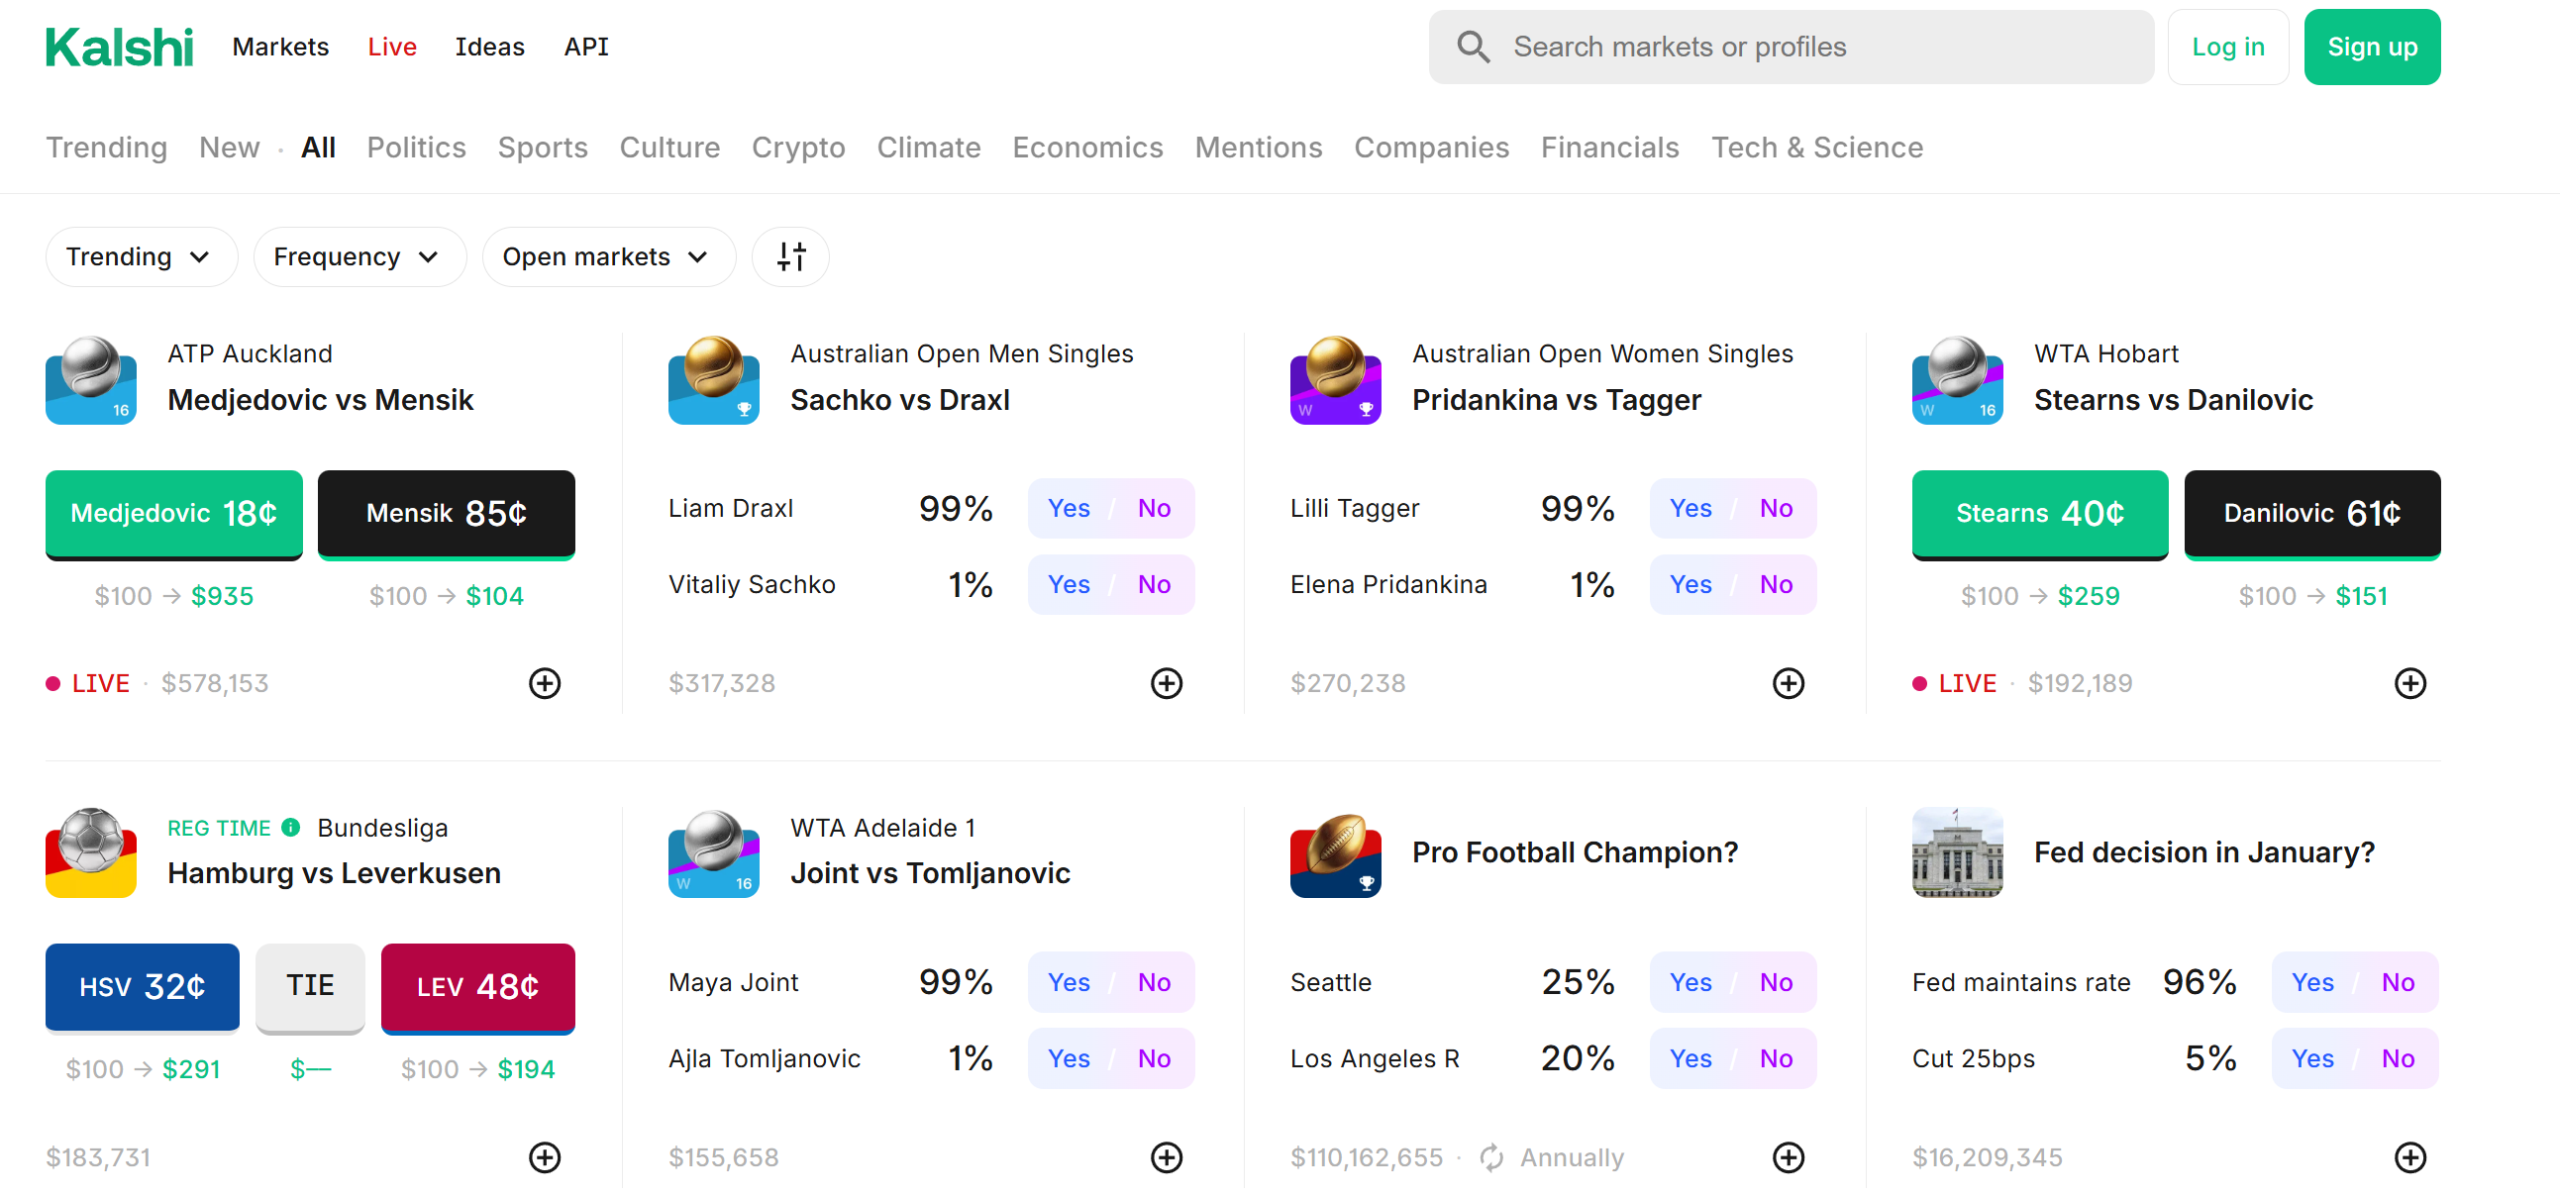Click the Kalshi logo
Screen dimensions: 2560x1197
click(x=119, y=47)
